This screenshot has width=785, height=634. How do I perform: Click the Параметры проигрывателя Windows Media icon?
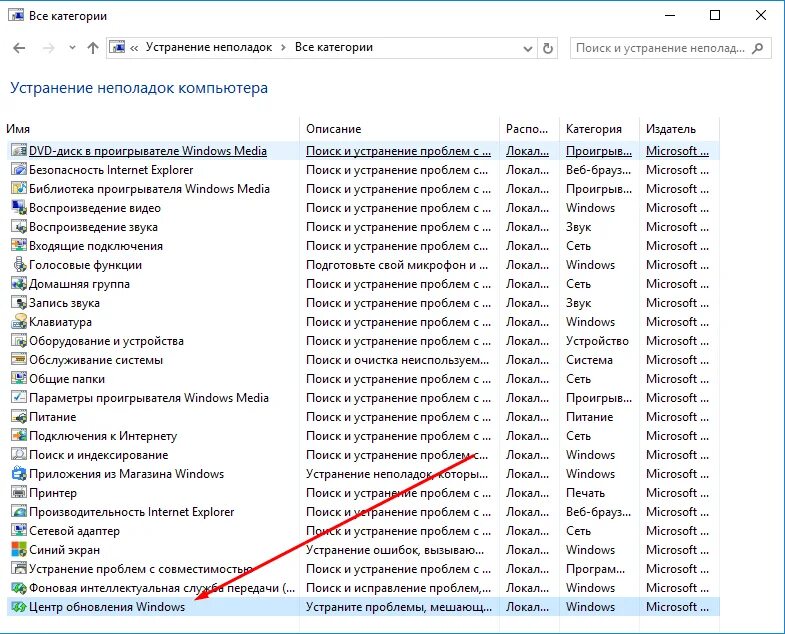[19, 398]
